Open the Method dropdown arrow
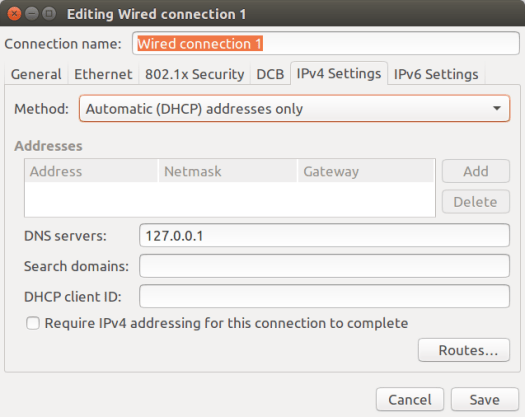Image resolution: width=525 pixels, height=417 pixels. (497, 109)
